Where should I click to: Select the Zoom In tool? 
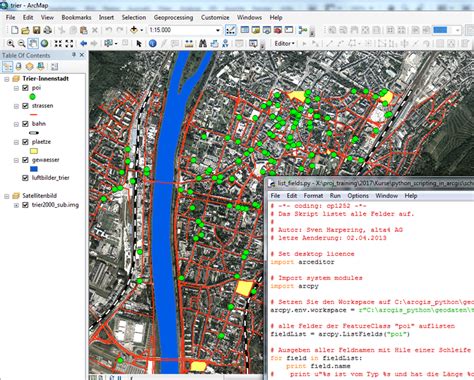point(11,43)
